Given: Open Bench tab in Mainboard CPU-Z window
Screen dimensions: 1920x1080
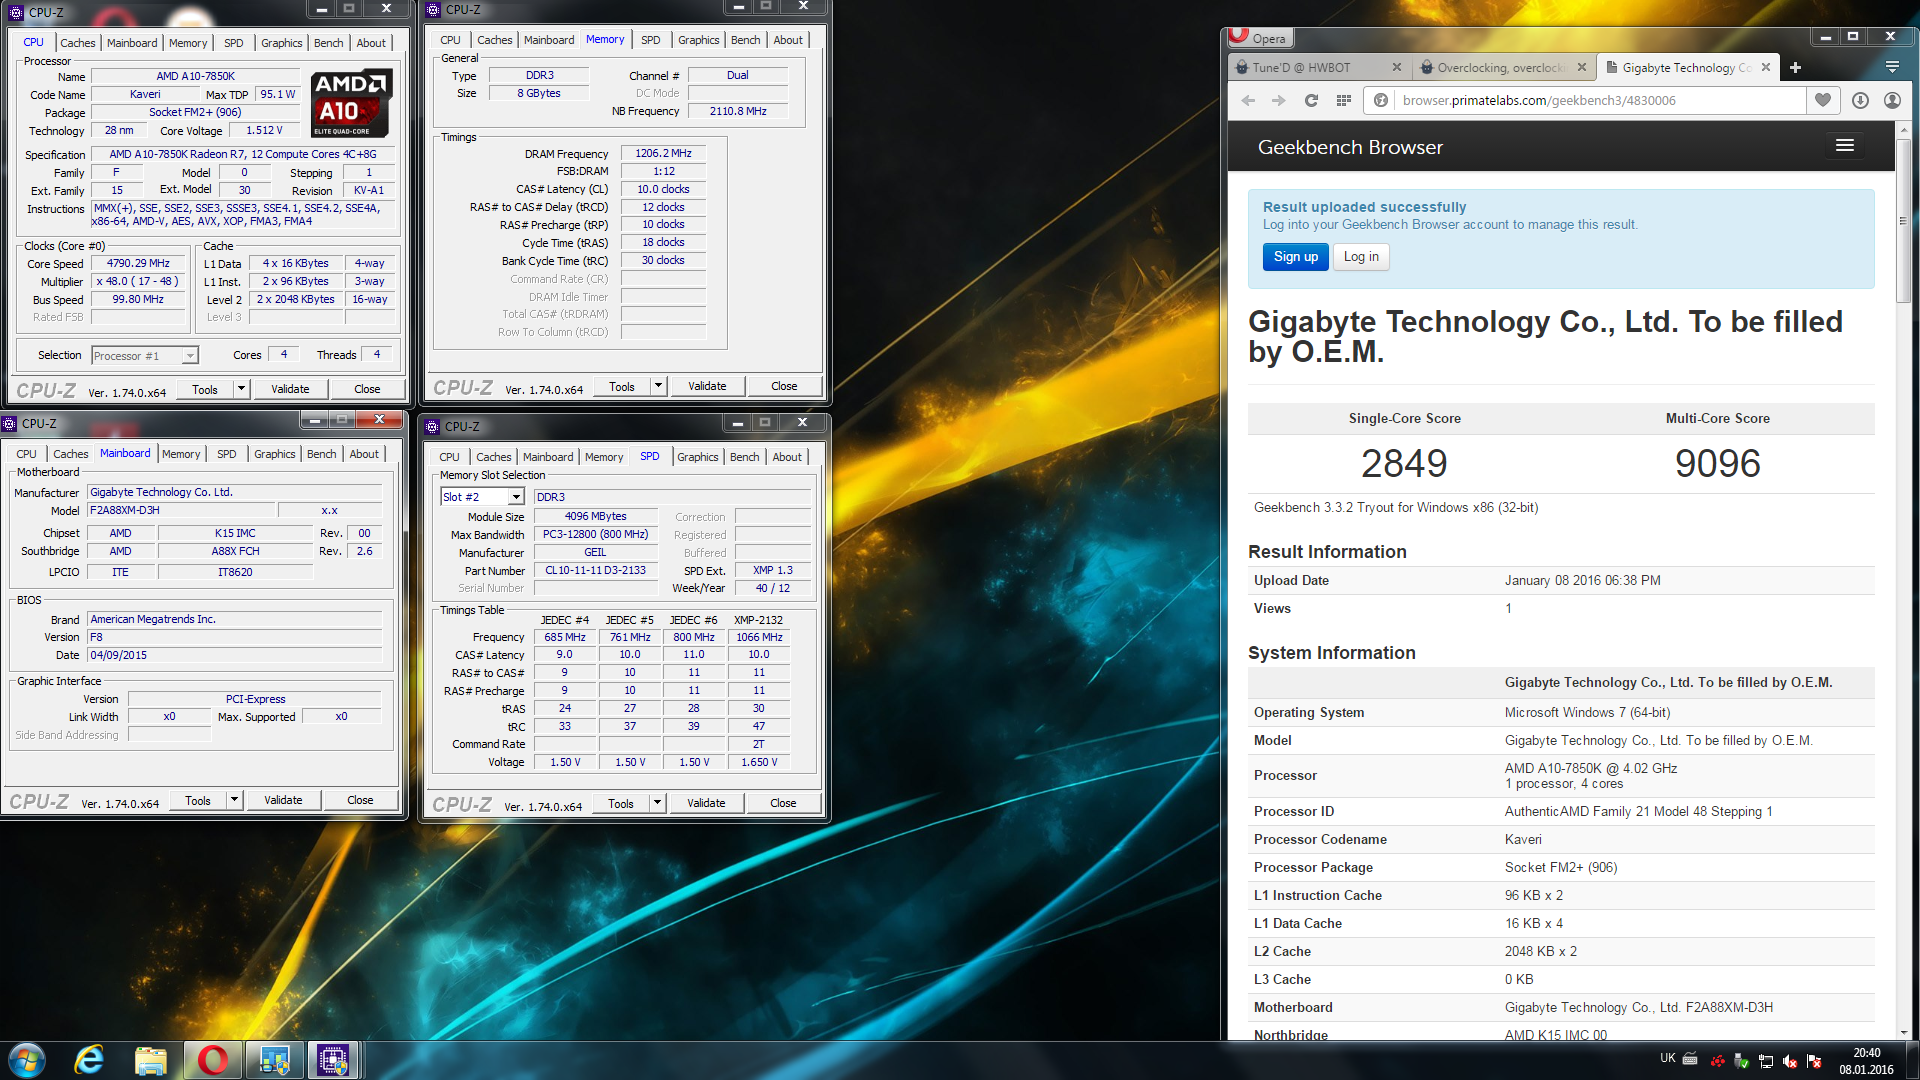Looking at the screenshot, I should [321, 454].
